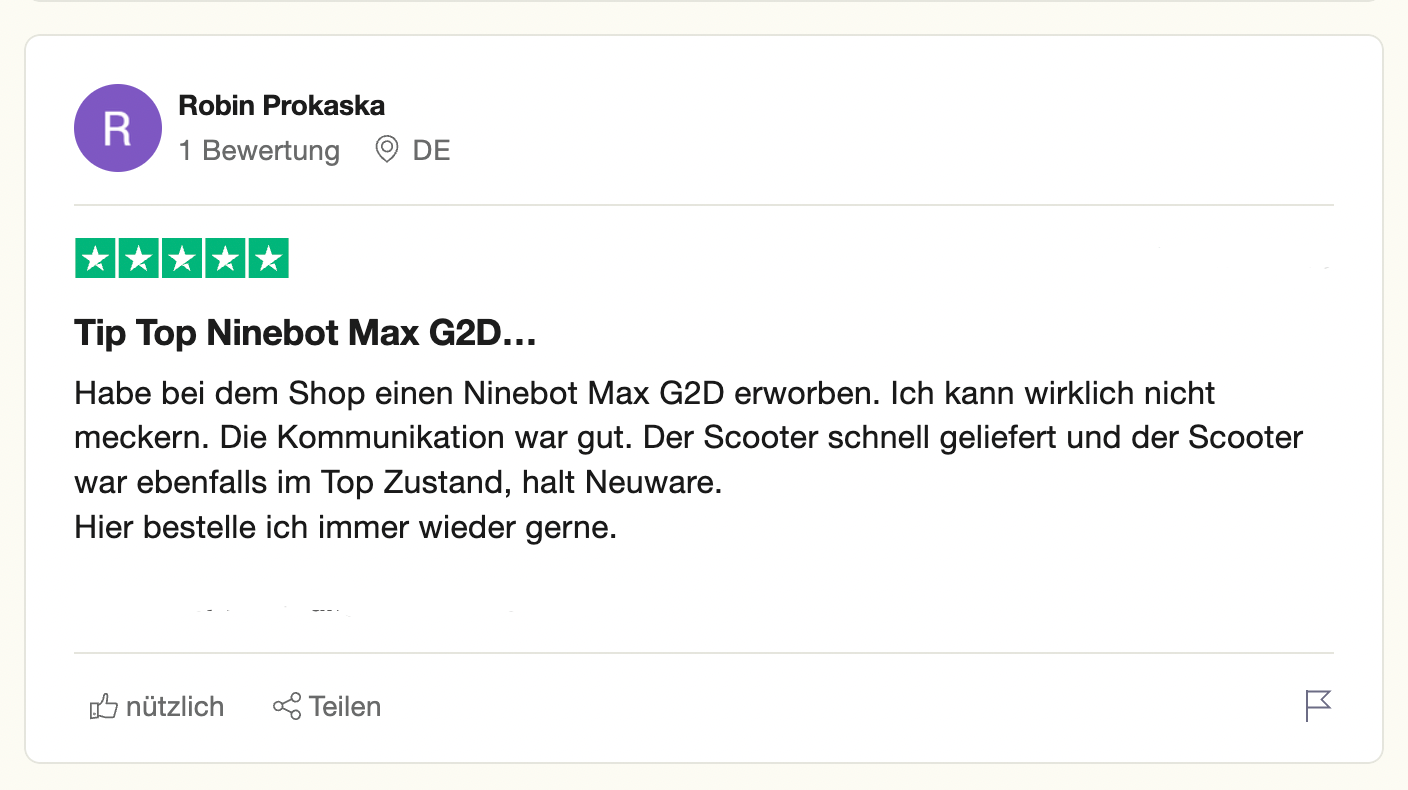Open Robin Prokaska's profile name link
Viewport: 1408px width, 790px height.
pyautogui.click(x=281, y=106)
